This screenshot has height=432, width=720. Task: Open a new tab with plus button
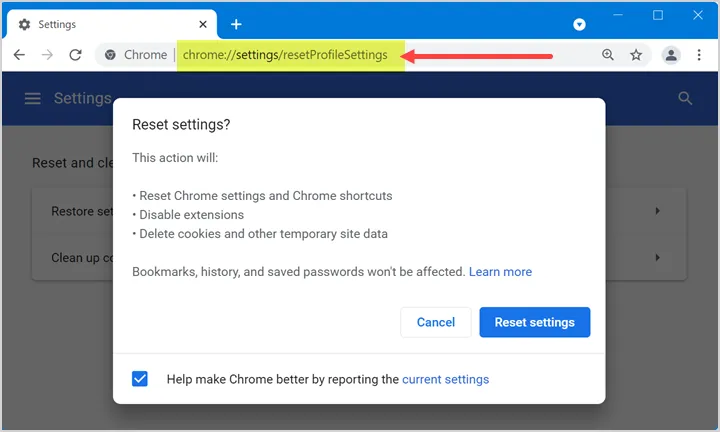[x=236, y=24]
